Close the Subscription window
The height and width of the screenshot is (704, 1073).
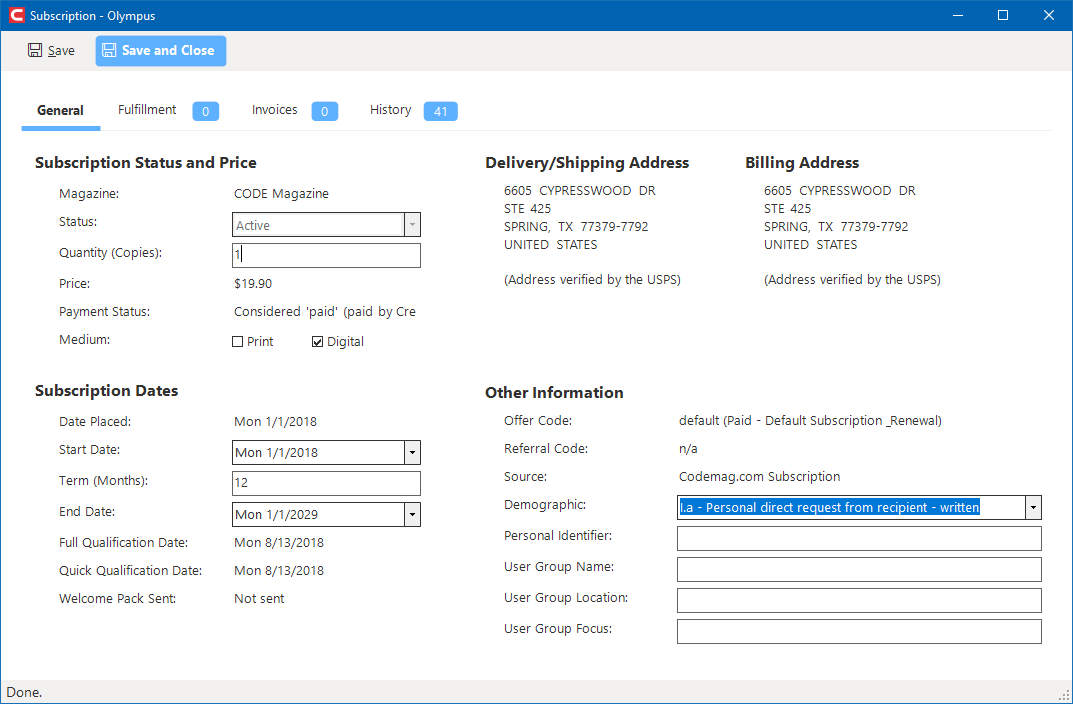click(1048, 15)
